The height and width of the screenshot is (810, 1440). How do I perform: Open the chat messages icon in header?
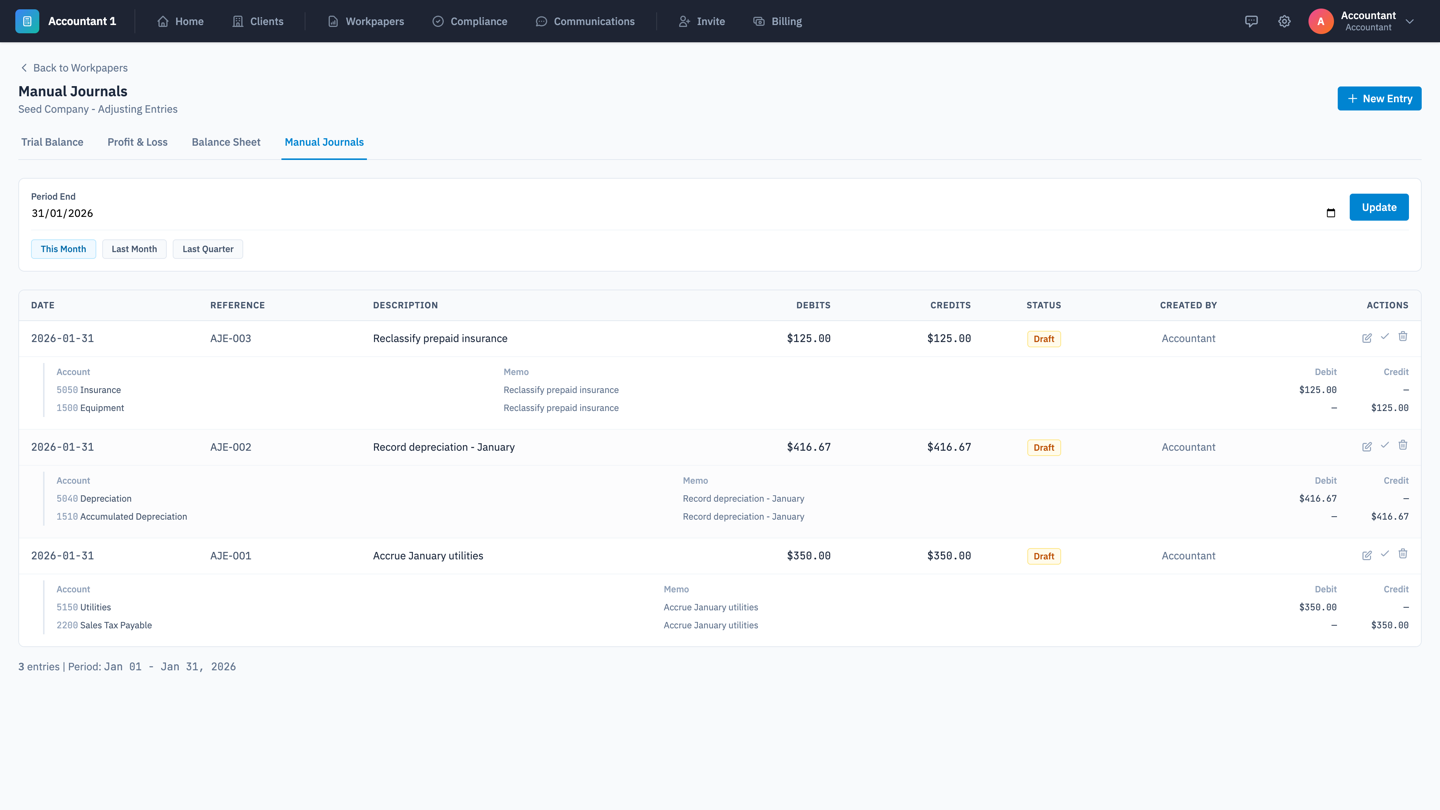(1251, 21)
